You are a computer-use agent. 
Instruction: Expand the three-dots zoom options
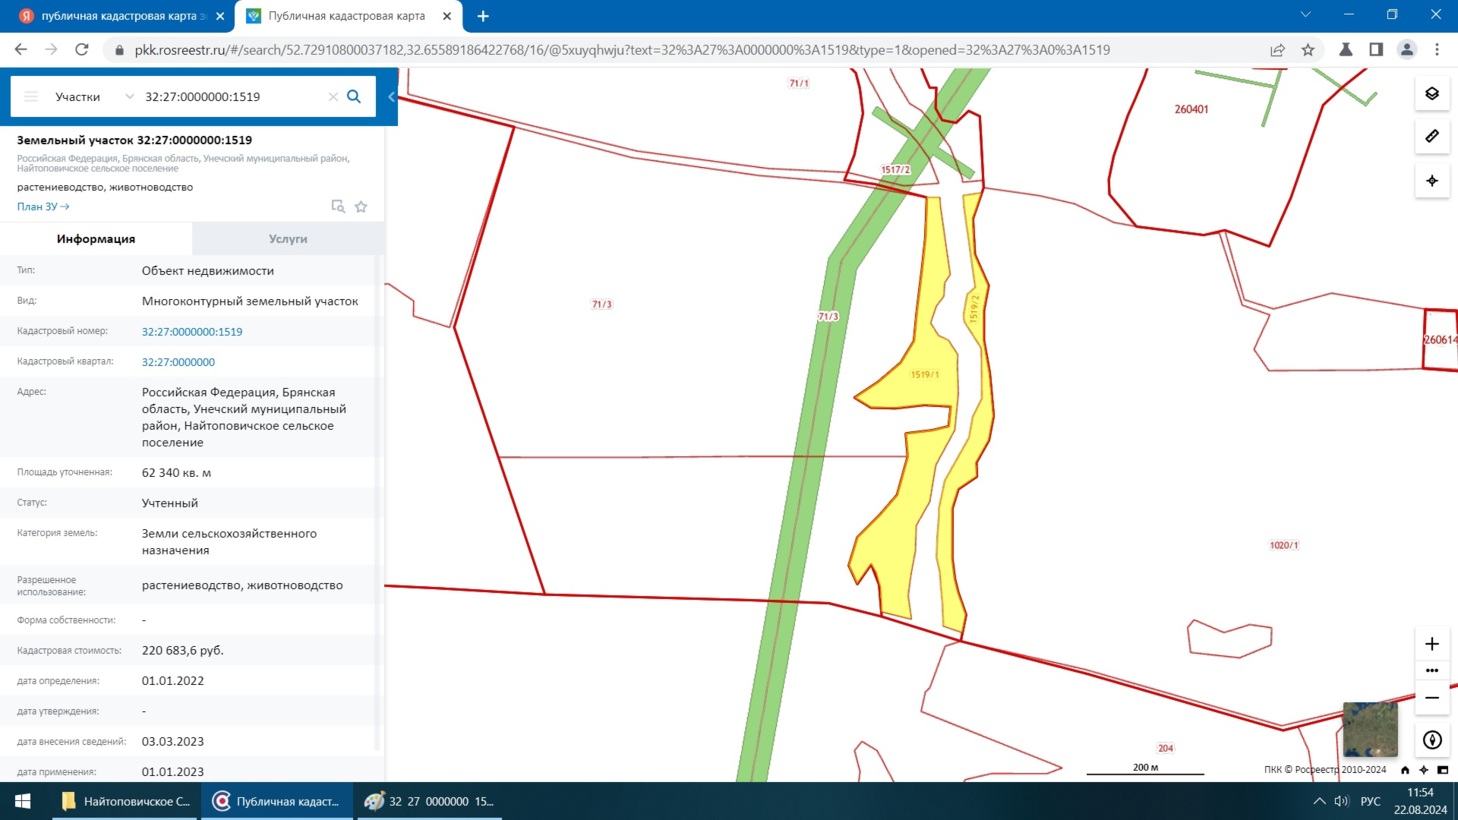click(1432, 671)
